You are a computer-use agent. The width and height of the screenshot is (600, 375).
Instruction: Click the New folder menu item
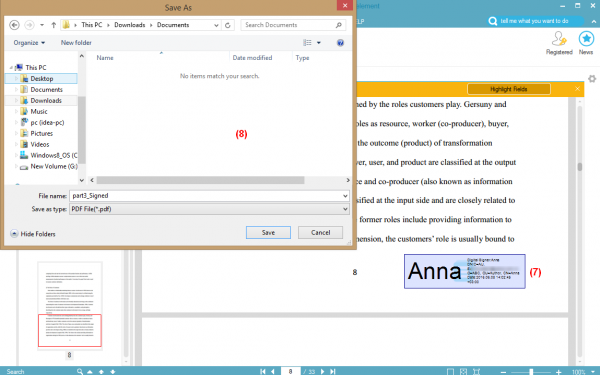(76, 43)
